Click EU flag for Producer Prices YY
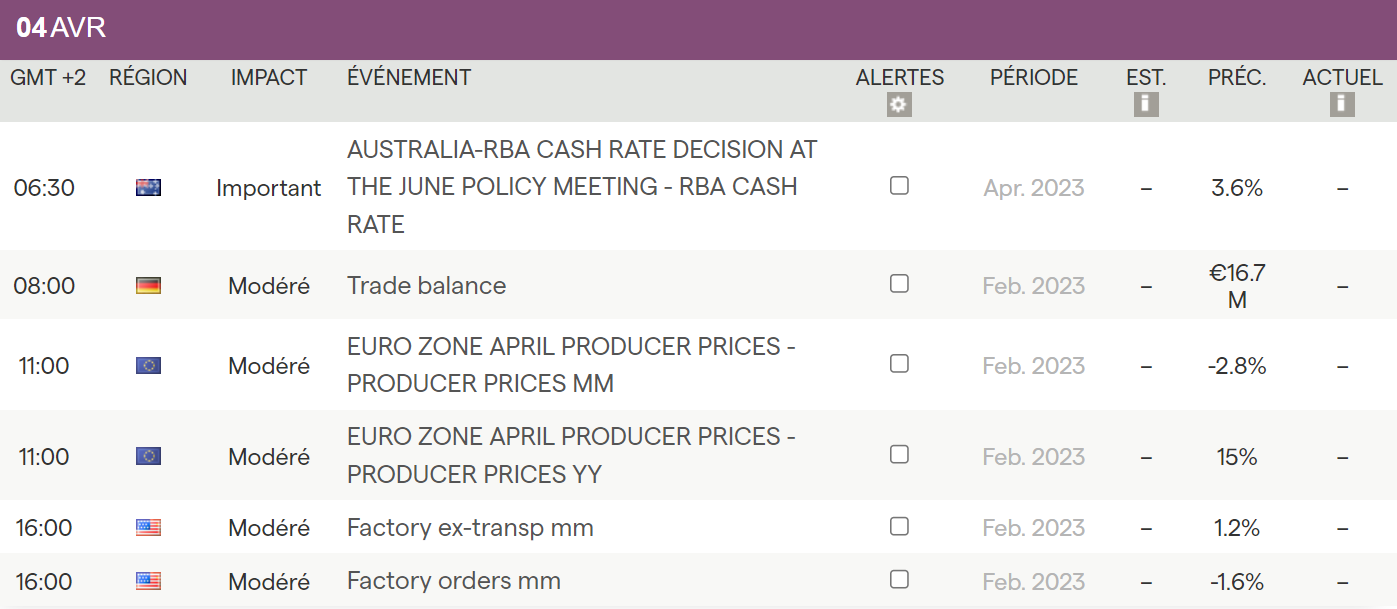 148,457
